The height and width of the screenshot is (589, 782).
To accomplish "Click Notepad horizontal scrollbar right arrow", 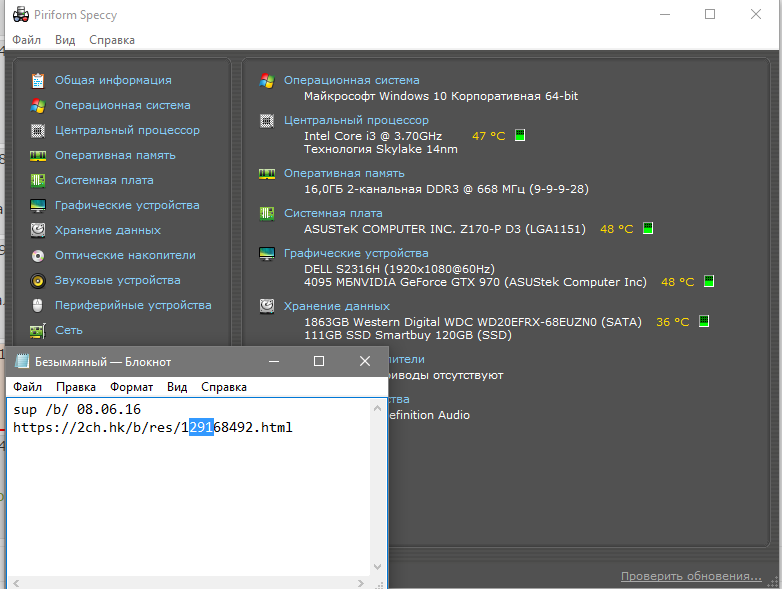I will pyautogui.click(x=361, y=583).
